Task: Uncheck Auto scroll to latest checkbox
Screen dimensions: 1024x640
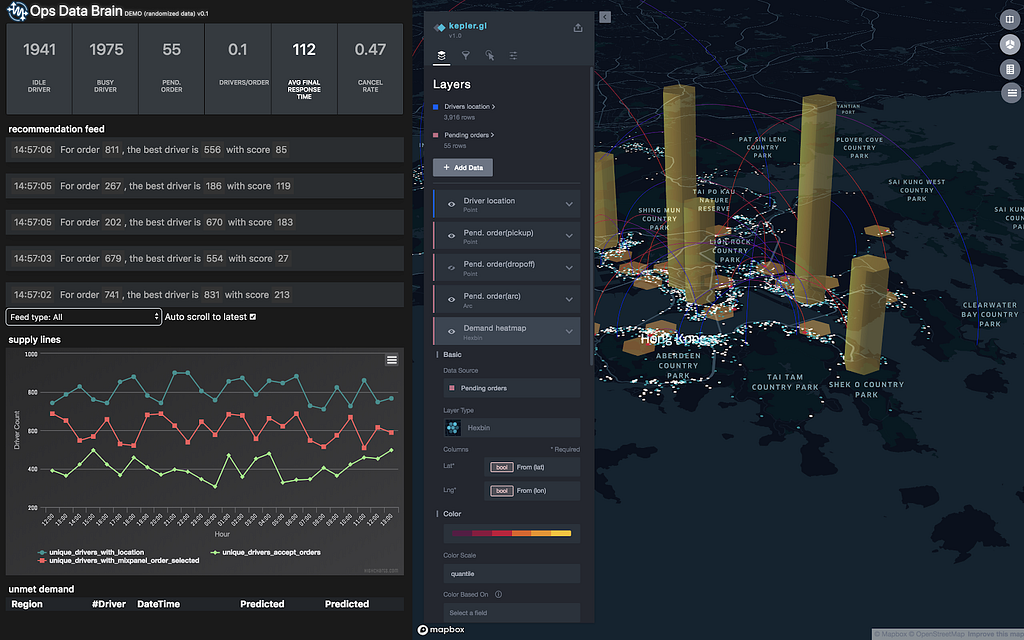Action: point(253,317)
